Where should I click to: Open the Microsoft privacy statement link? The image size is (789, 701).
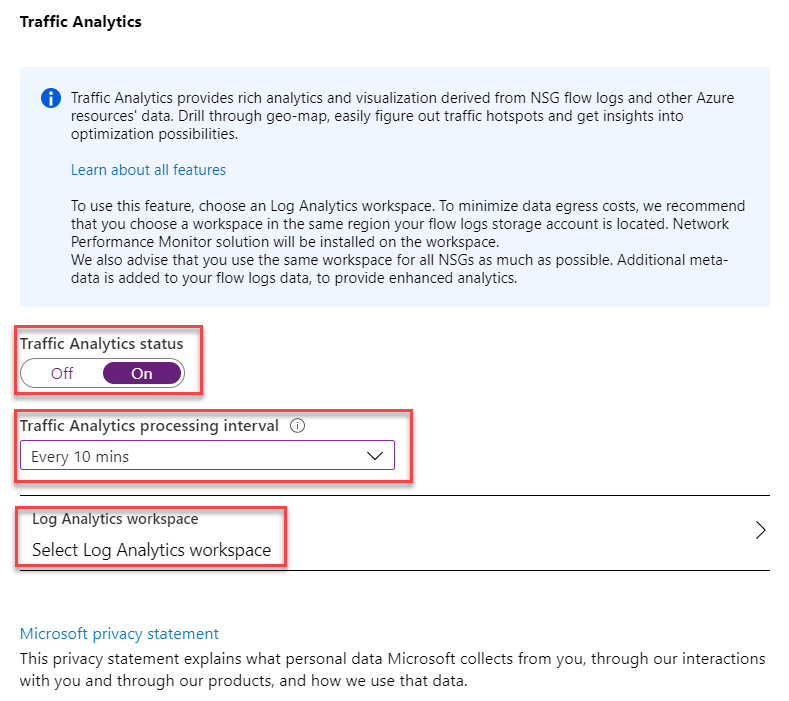(119, 634)
